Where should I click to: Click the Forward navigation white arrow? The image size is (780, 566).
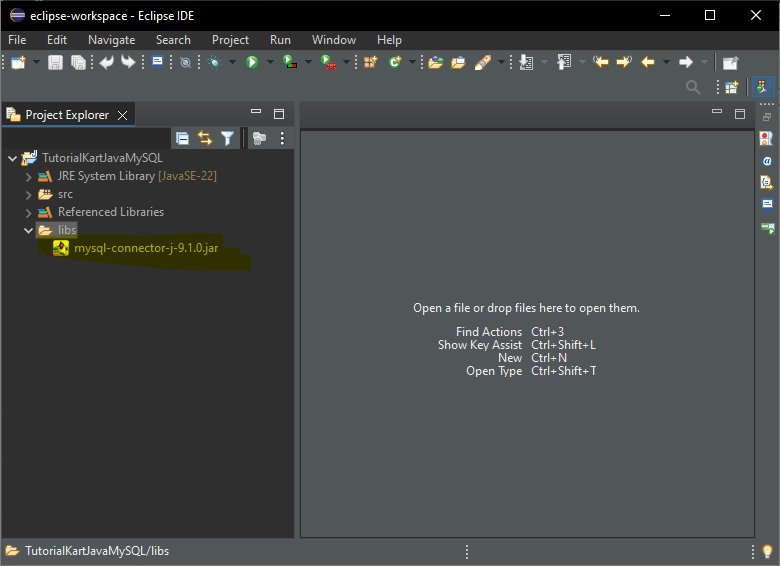click(686, 62)
